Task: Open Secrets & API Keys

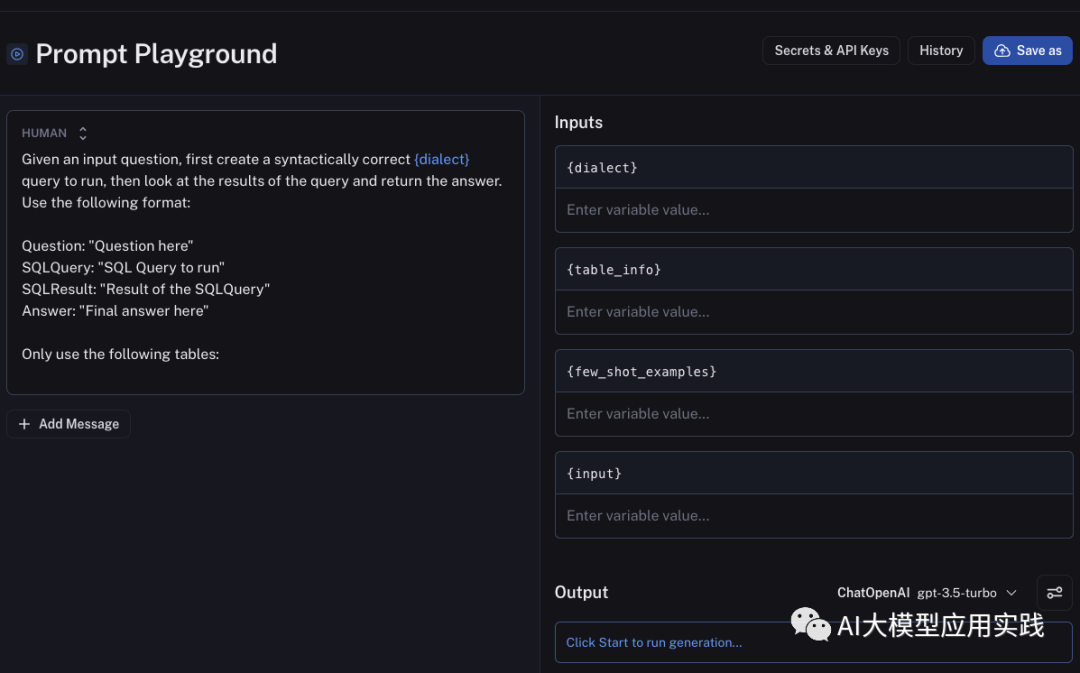Action: click(831, 51)
